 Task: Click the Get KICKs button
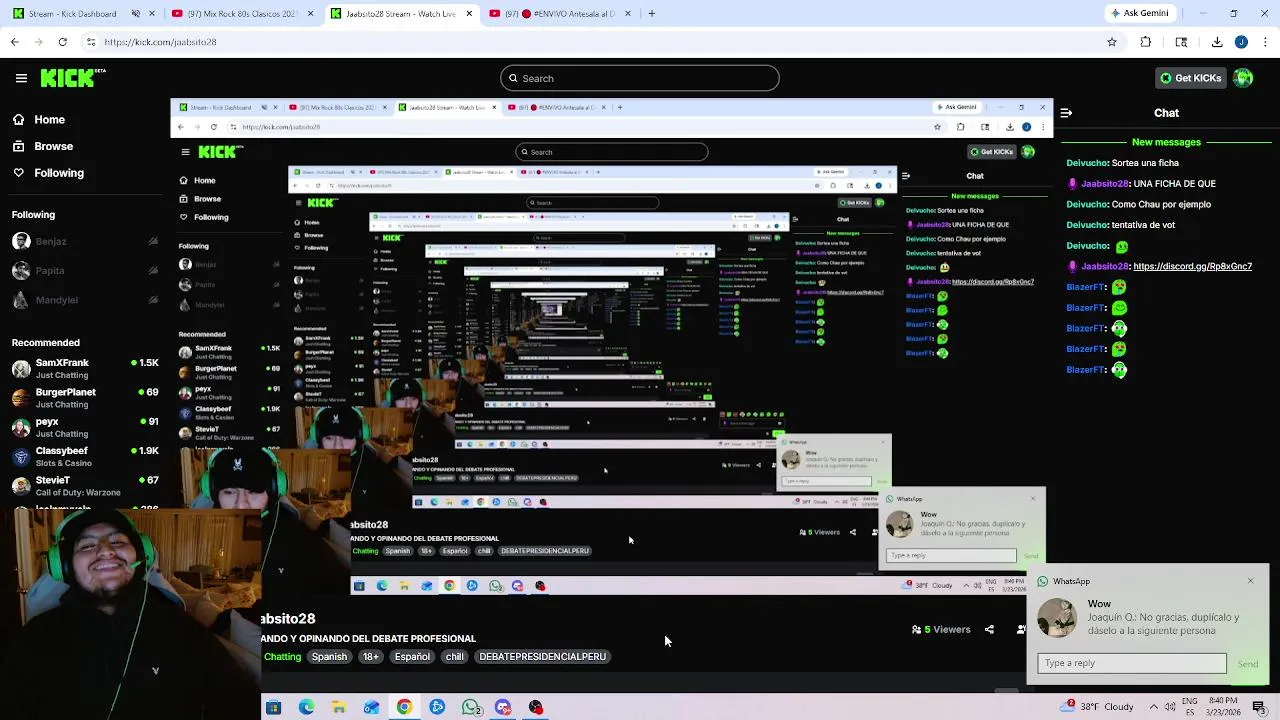(x=1190, y=78)
